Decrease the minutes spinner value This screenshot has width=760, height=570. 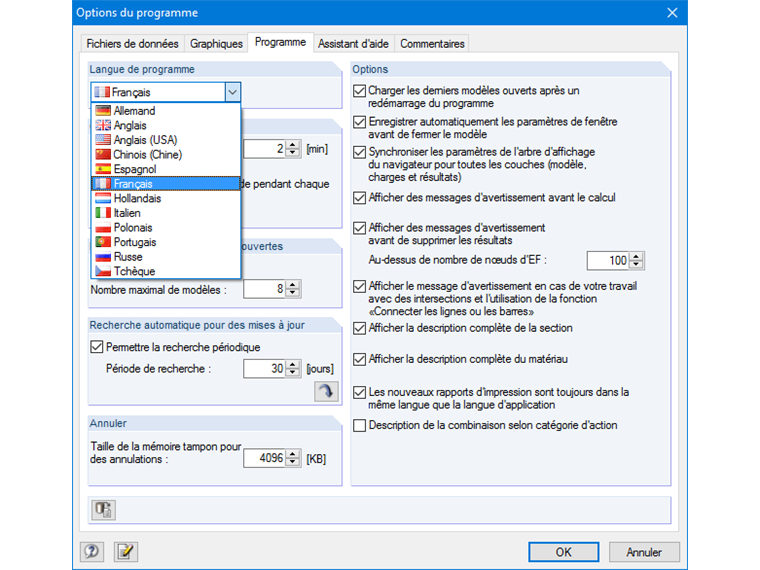tap(293, 153)
